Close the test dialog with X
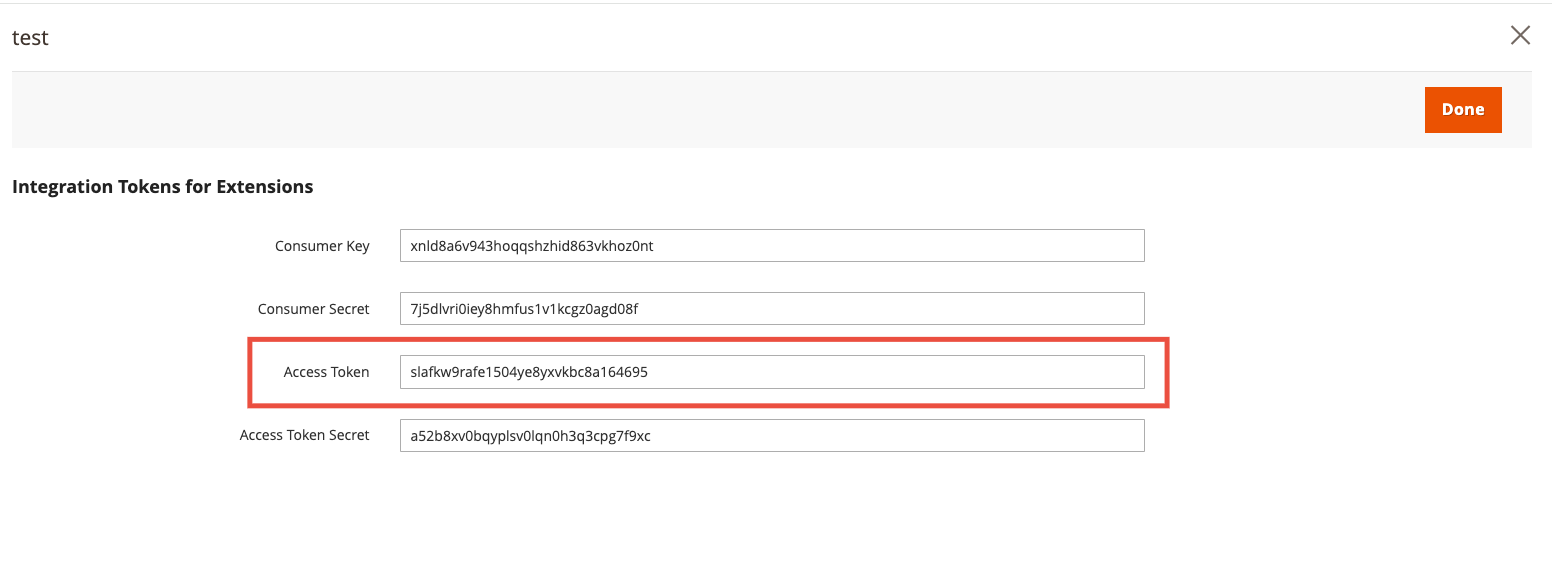 pyautogui.click(x=1520, y=36)
